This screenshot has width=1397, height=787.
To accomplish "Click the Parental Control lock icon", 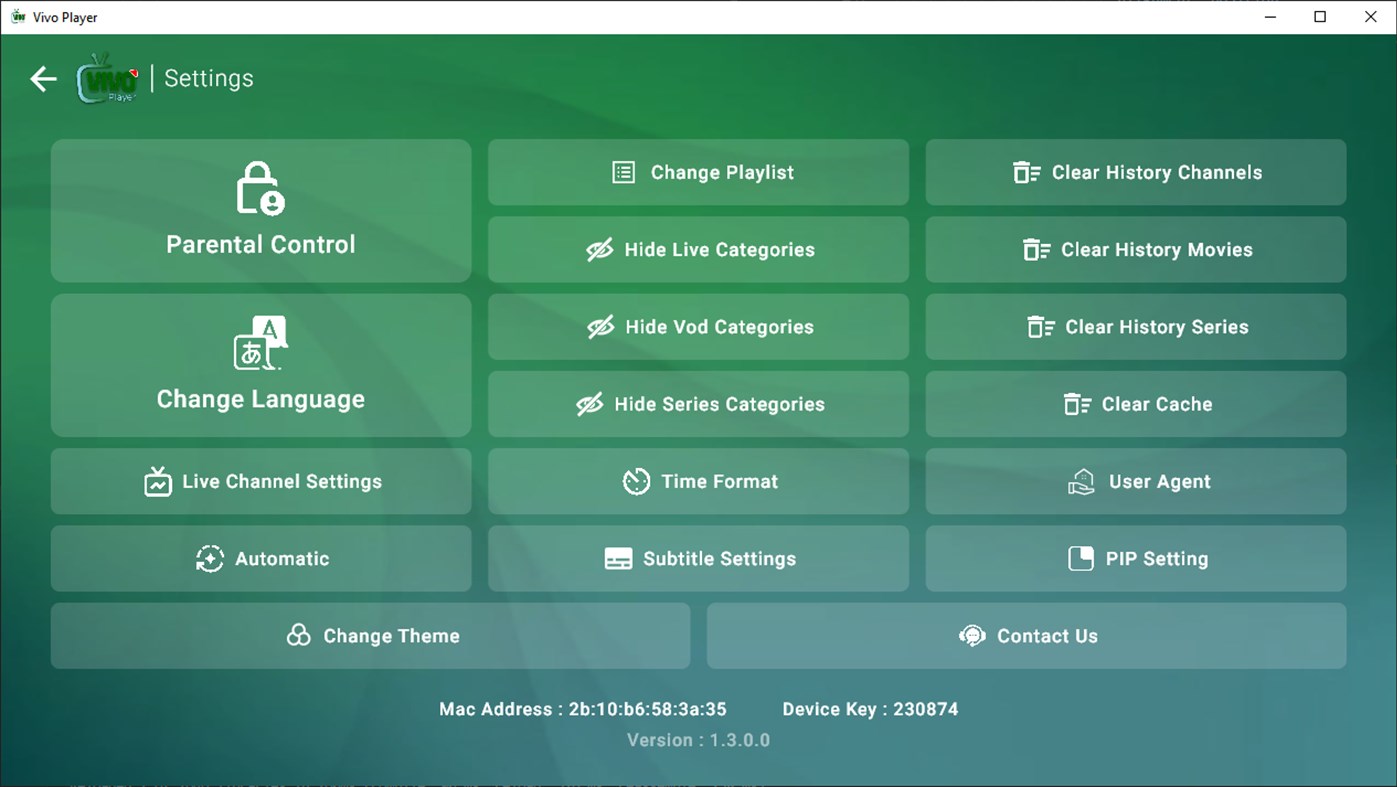I will (260, 188).
